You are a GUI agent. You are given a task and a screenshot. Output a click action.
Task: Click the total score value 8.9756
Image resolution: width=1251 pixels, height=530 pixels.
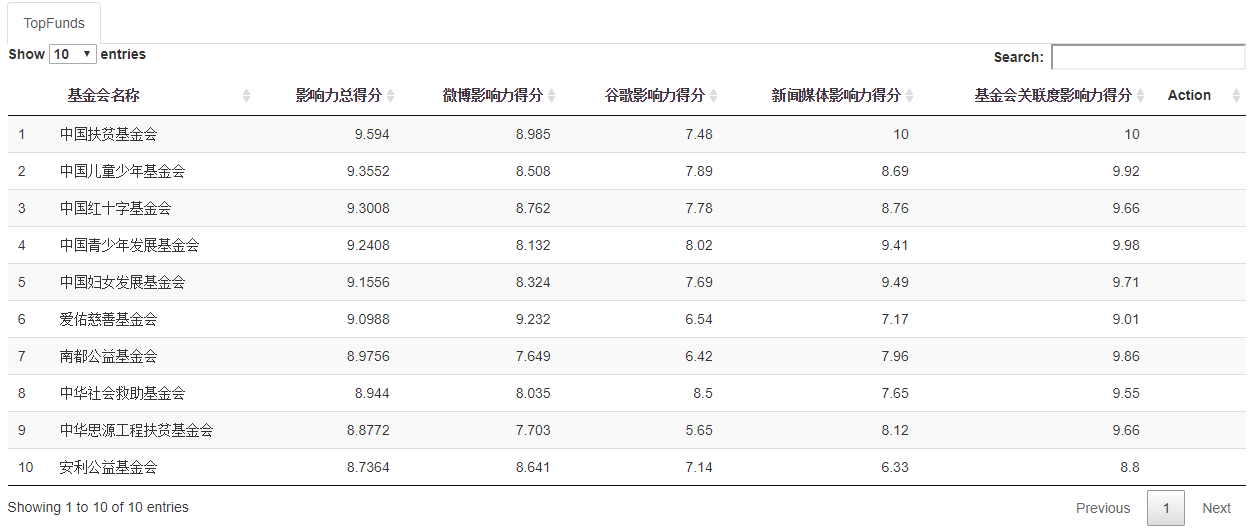click(368, 356)
